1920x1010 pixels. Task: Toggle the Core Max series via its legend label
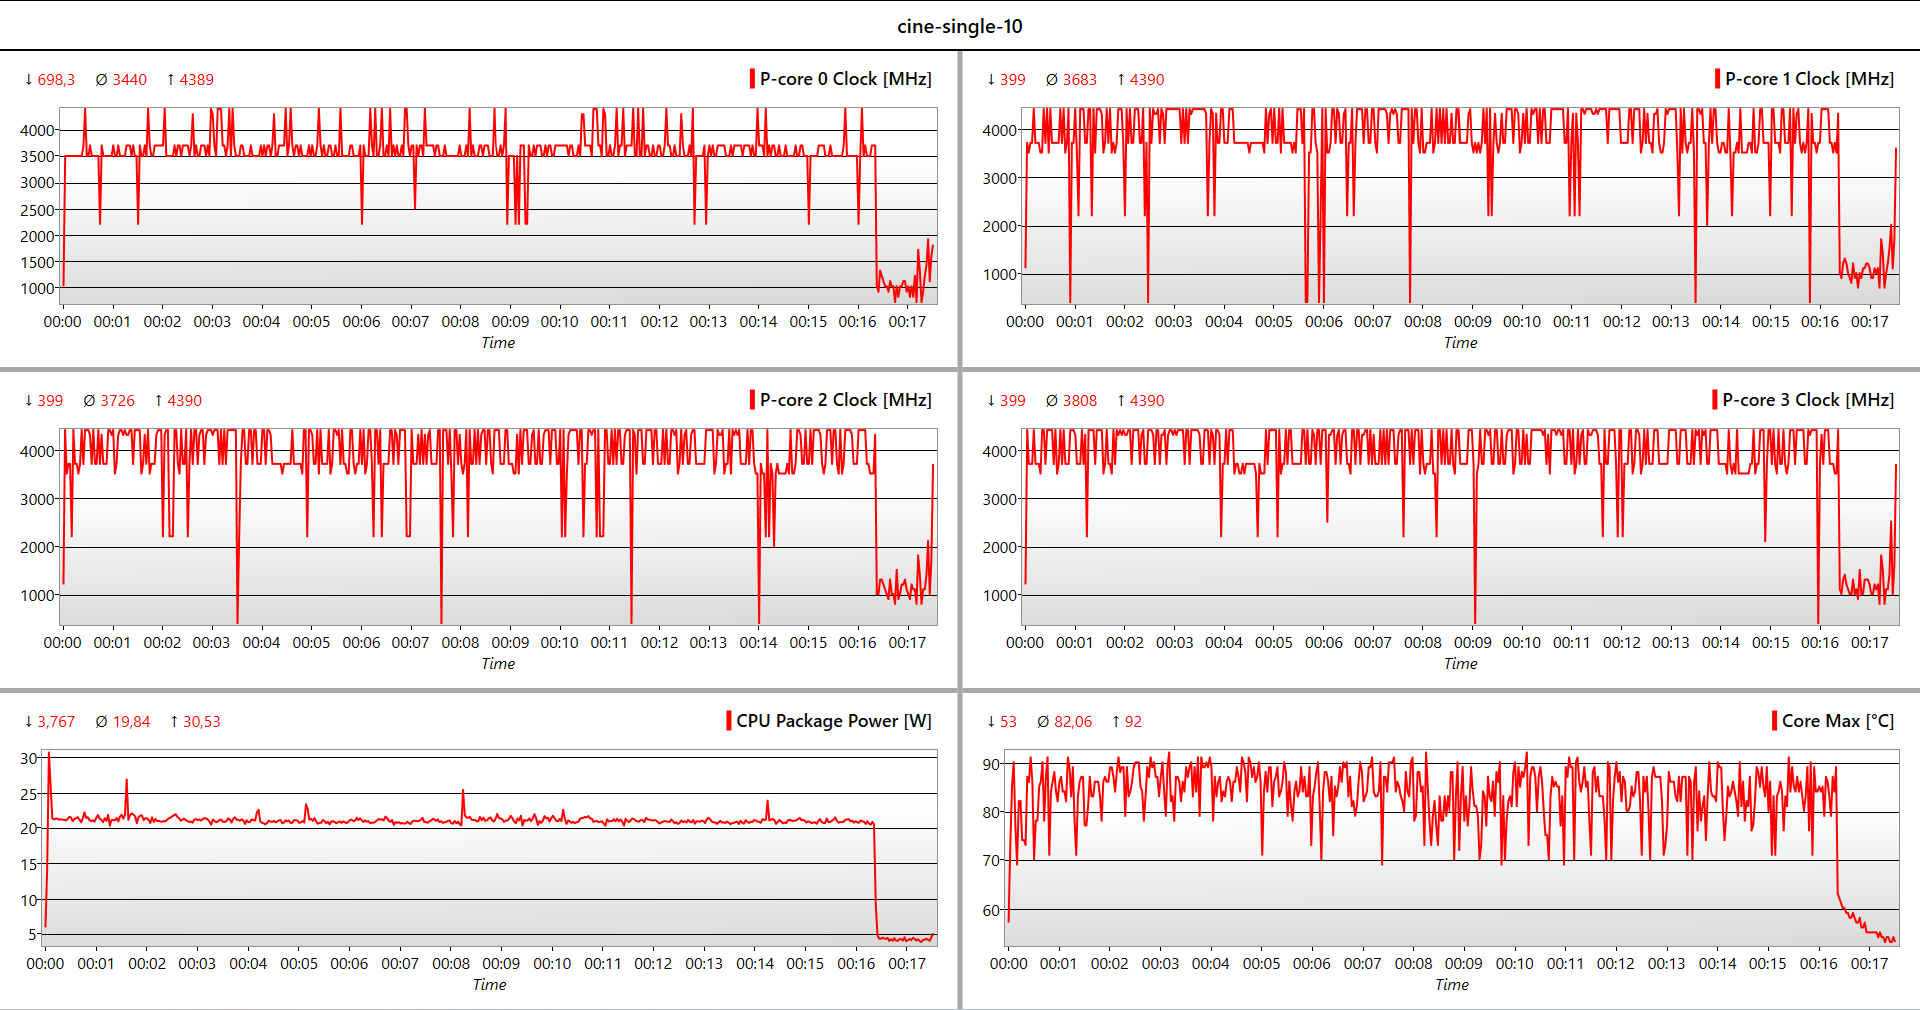[x=1840, y=720]
